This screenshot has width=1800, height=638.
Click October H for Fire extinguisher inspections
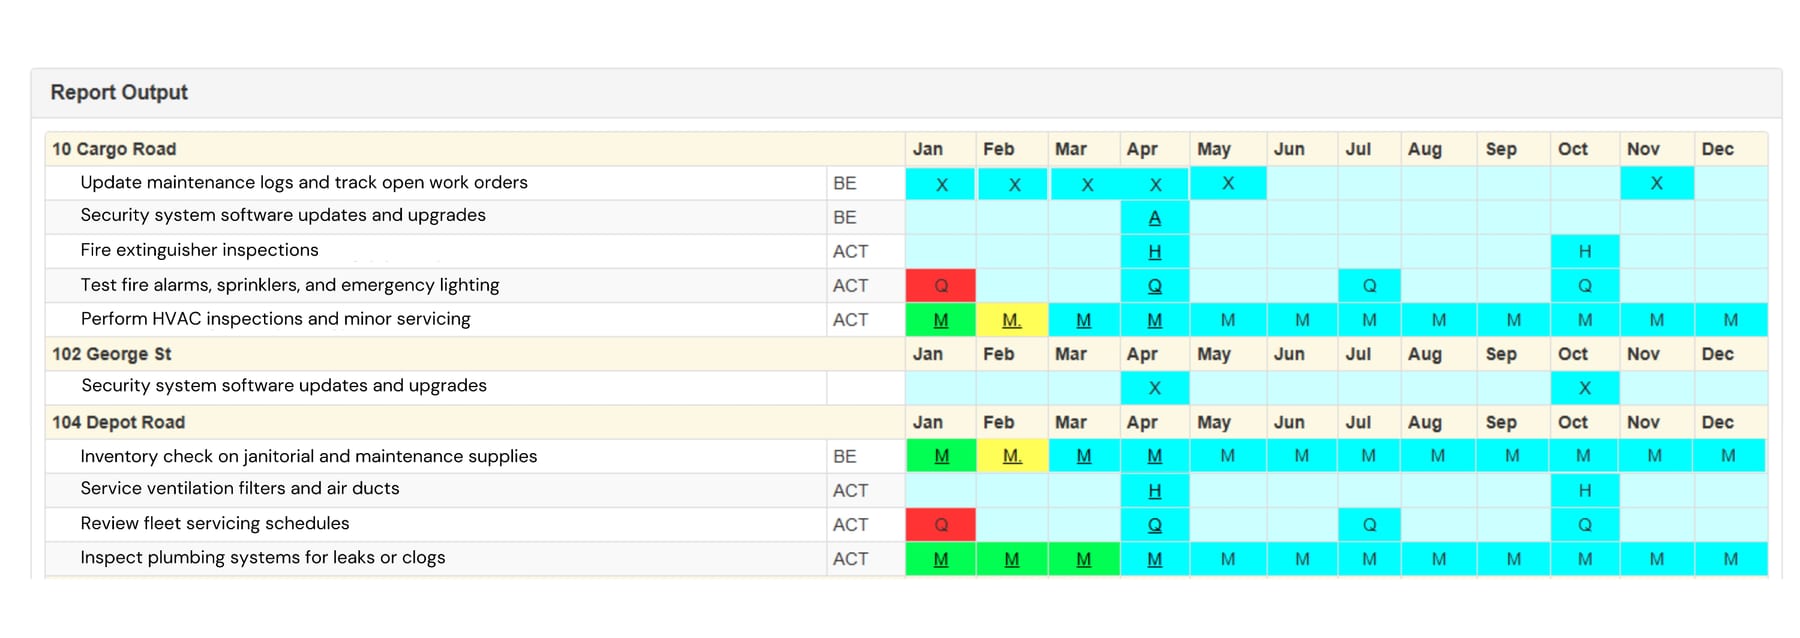click(1585, 252)
